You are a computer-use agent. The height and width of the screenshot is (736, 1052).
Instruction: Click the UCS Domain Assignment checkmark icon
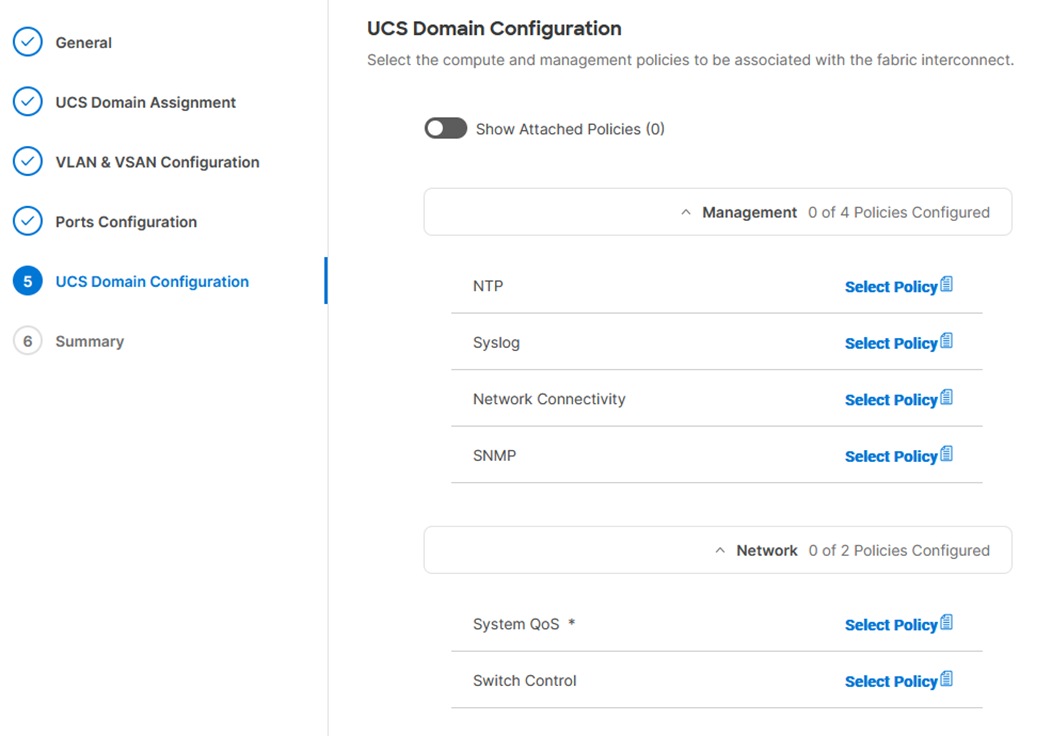tap(28, 102)
